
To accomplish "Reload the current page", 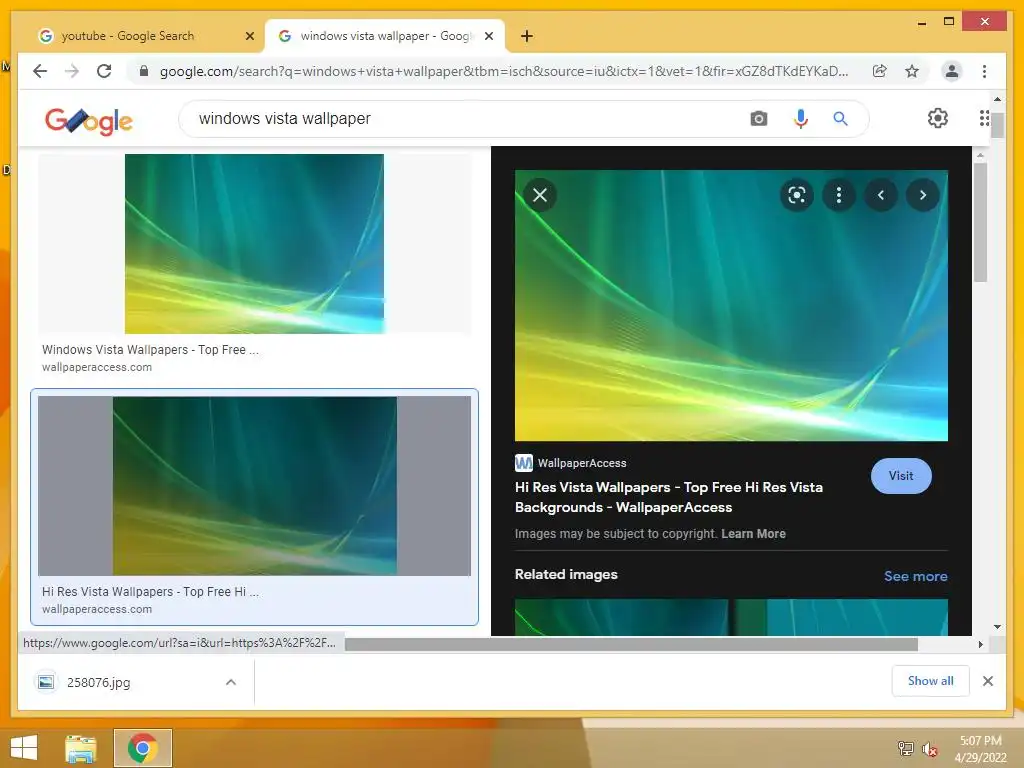I will pyautogui.click(x=104, y=71).
